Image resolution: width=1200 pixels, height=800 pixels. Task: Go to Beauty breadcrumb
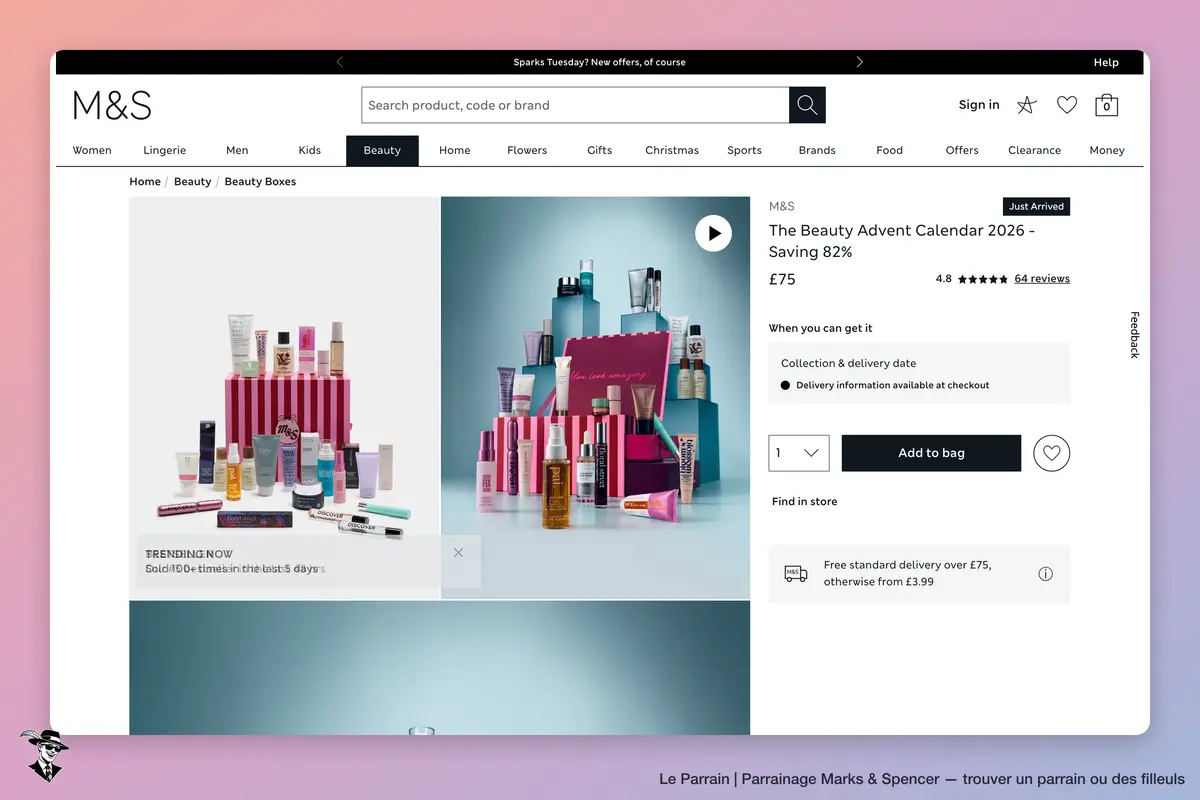click(x=192, y=182)
